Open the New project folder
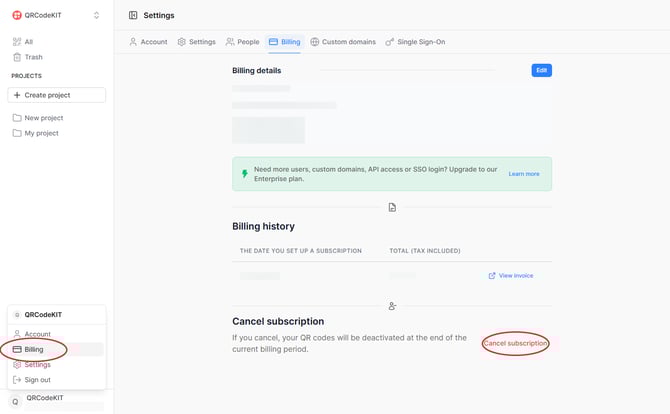This screenshot has height=414, width=670. click(43, 118)
